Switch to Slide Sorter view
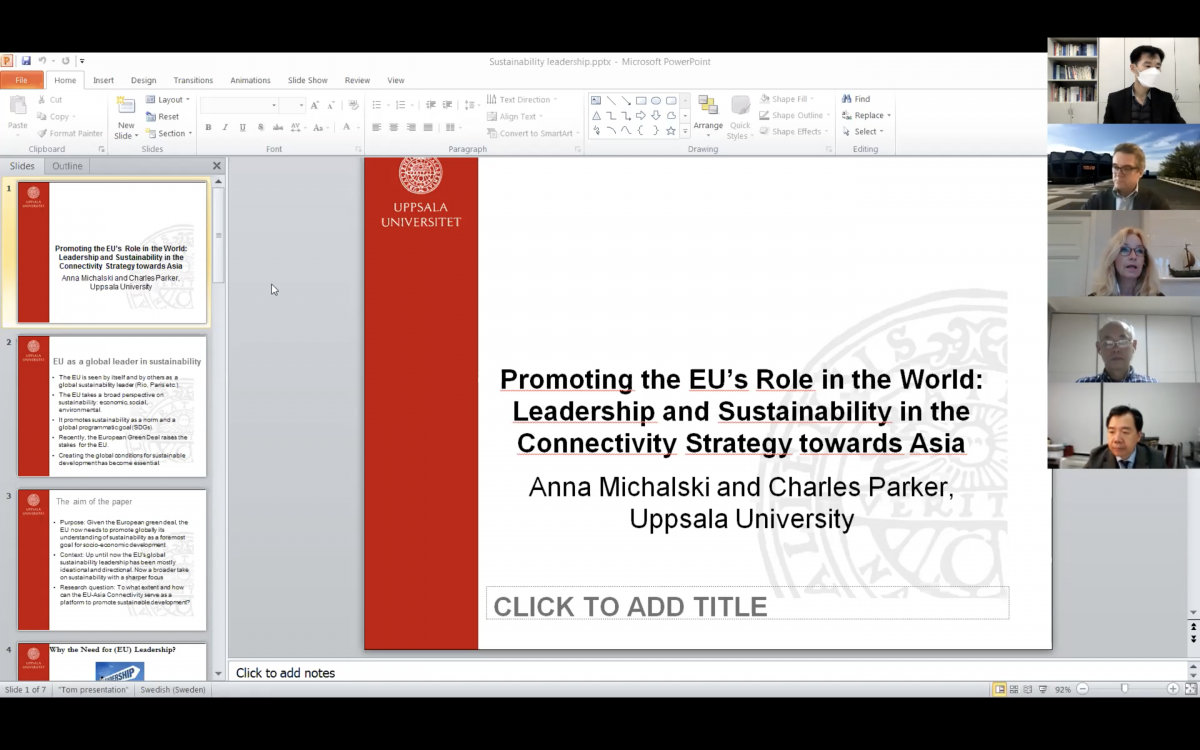Image resolution: width=1200 pixels, height=750 pixels. (x=1013, y=689)
